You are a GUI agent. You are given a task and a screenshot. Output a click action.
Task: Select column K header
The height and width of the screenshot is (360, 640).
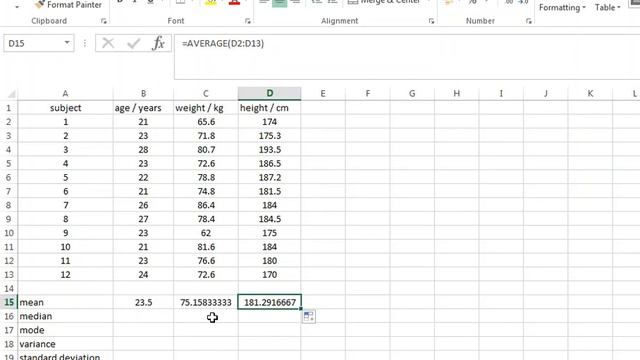click(590, 93)
